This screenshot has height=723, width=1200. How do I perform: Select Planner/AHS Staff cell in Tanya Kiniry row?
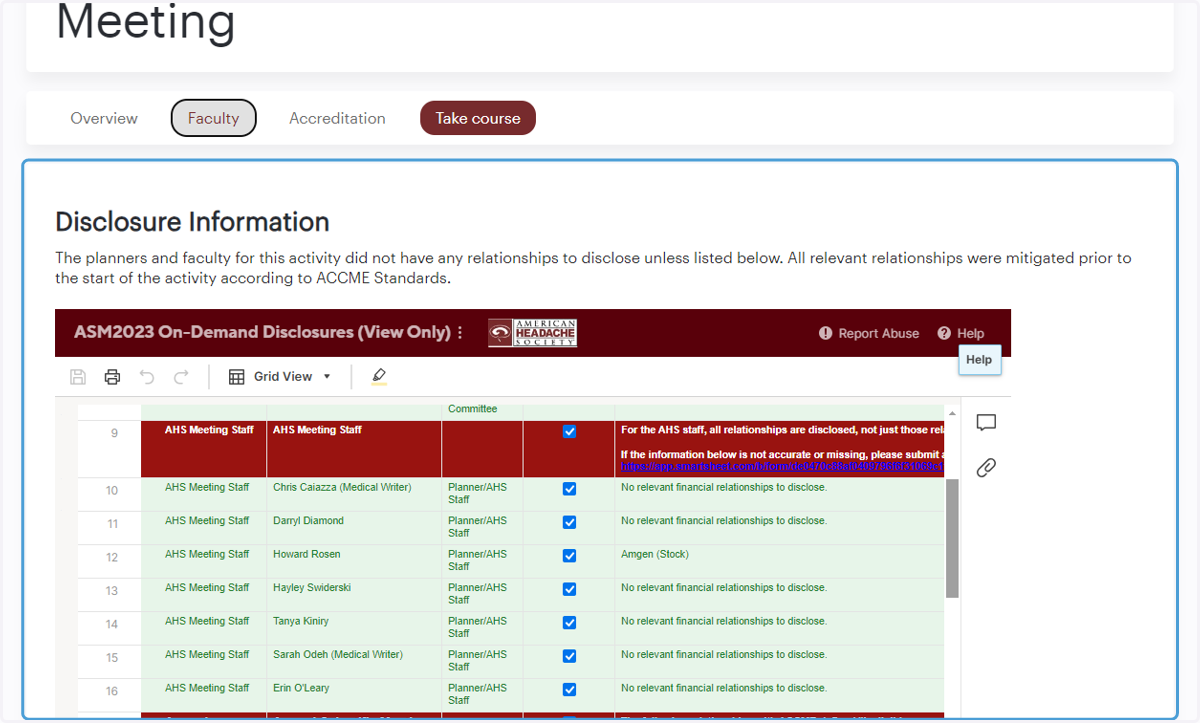tap(482, 628)
